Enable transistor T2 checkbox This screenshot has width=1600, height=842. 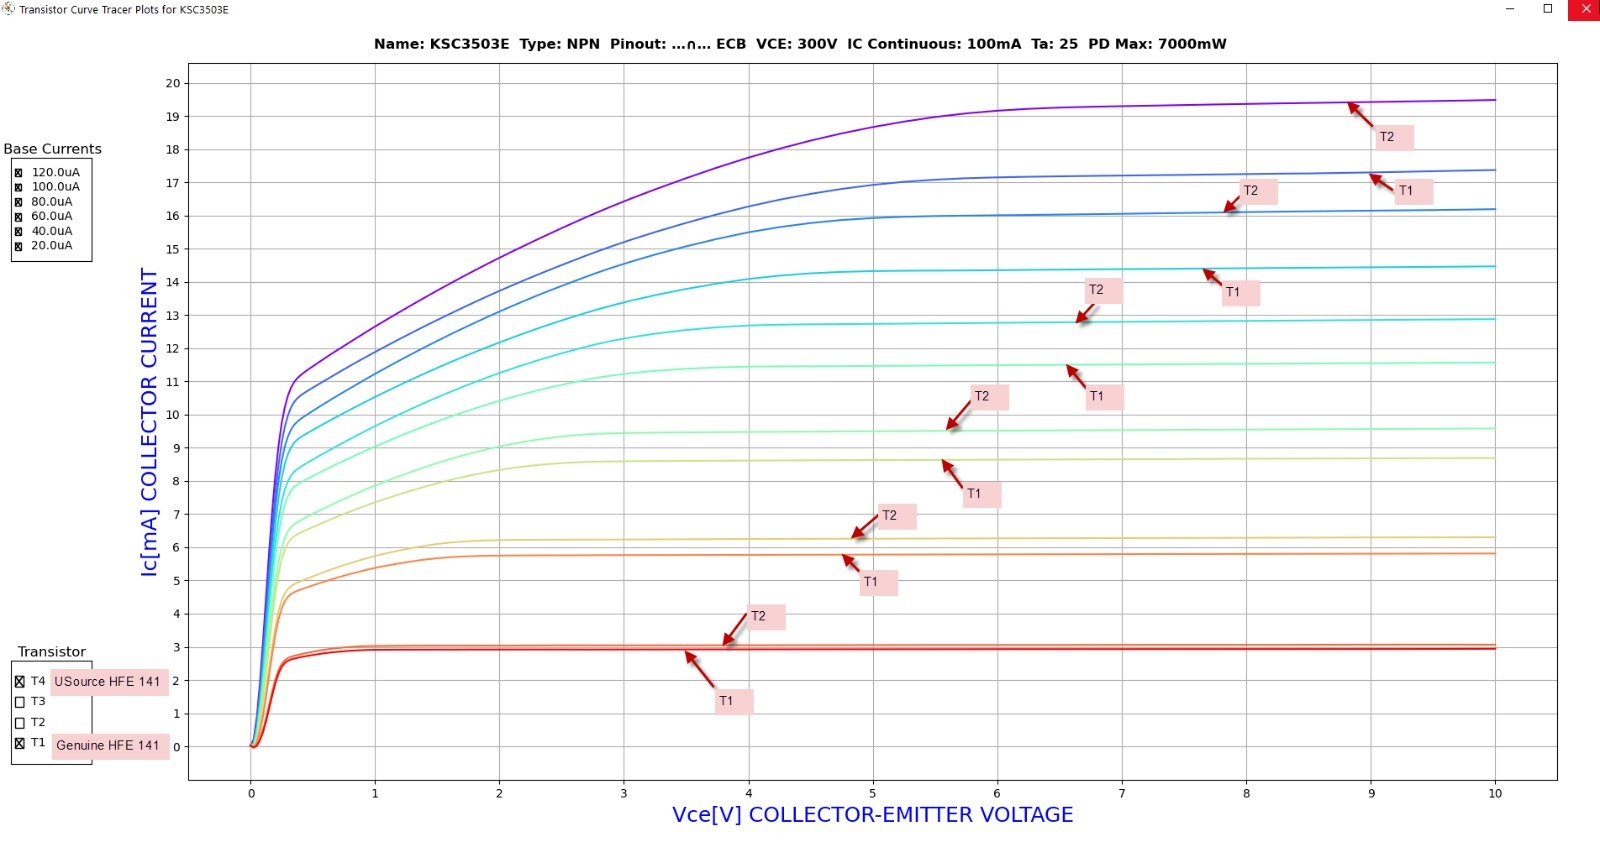(20, 722)
